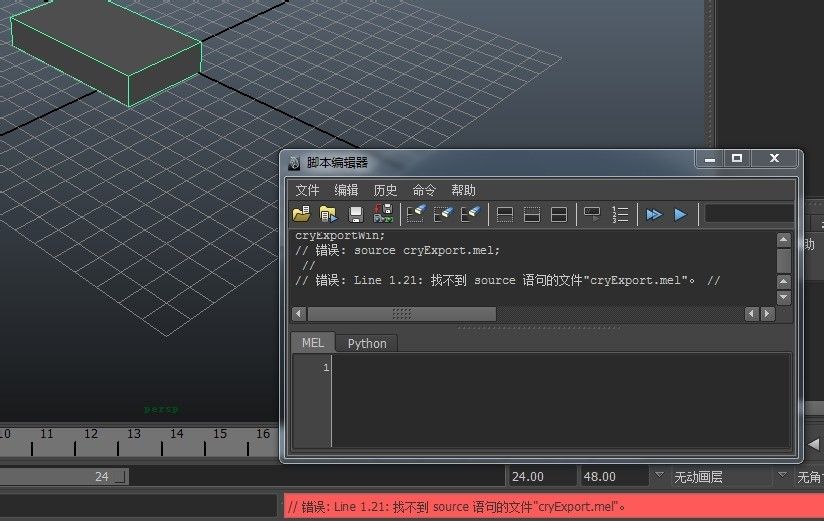Viewport: 824px width, 521px height.
Task: Click the 'Line 1.21' error history line
Action: (507, 280)
